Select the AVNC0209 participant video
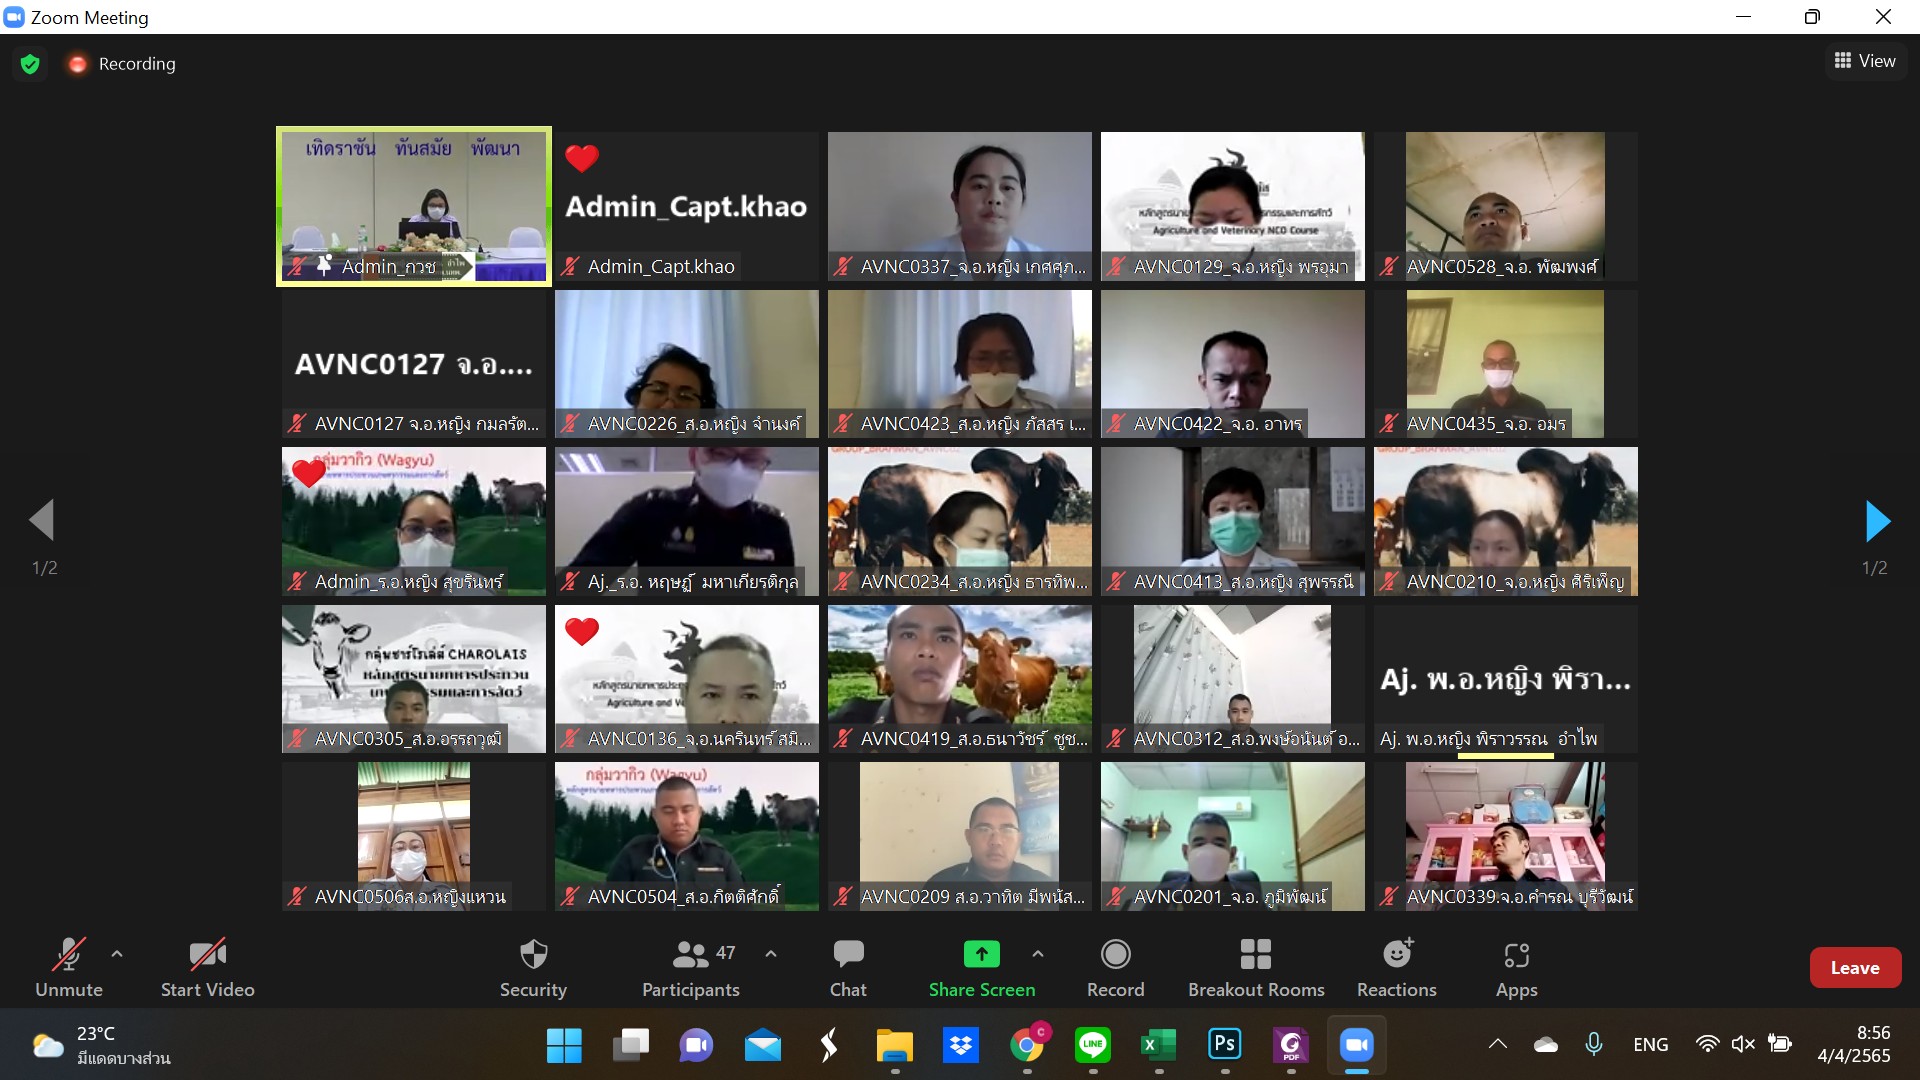 (x=960, y=836)
